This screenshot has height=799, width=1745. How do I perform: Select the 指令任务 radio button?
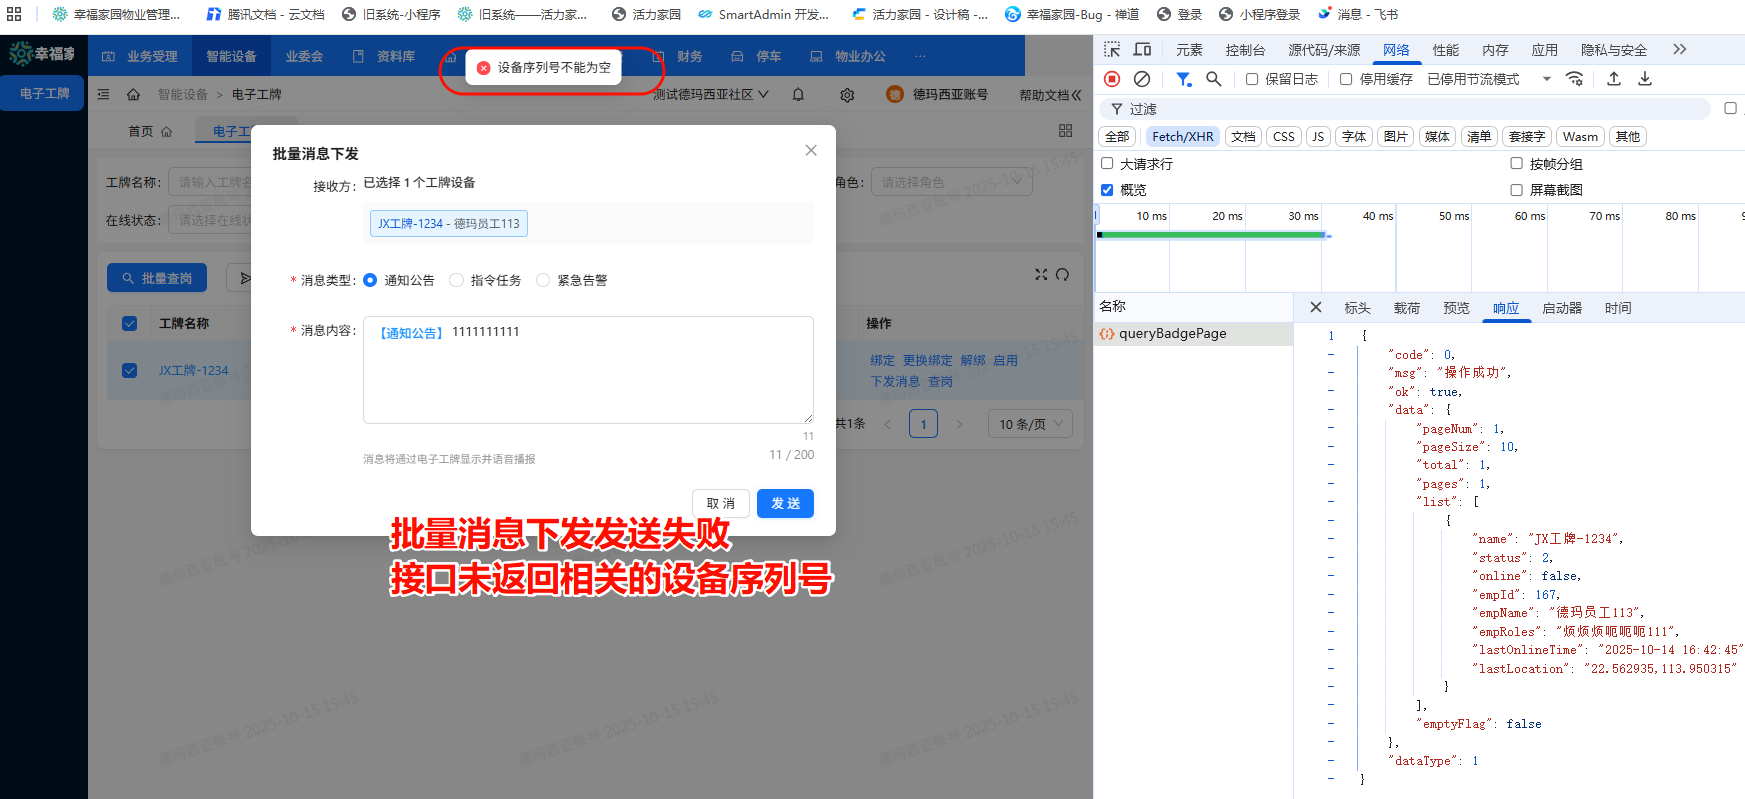point(456,280)
